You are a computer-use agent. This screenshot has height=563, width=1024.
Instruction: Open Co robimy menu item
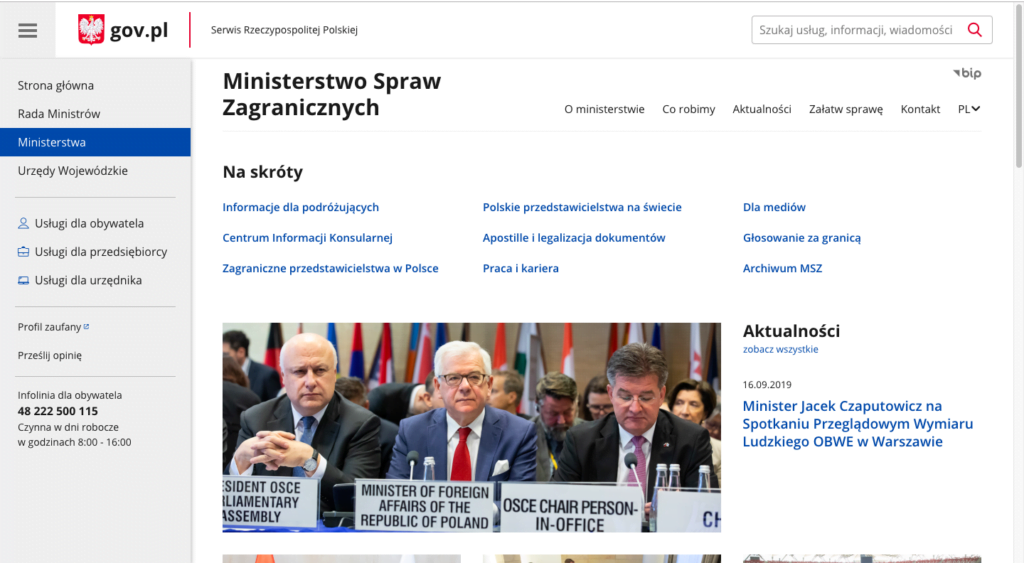[688, 109]
